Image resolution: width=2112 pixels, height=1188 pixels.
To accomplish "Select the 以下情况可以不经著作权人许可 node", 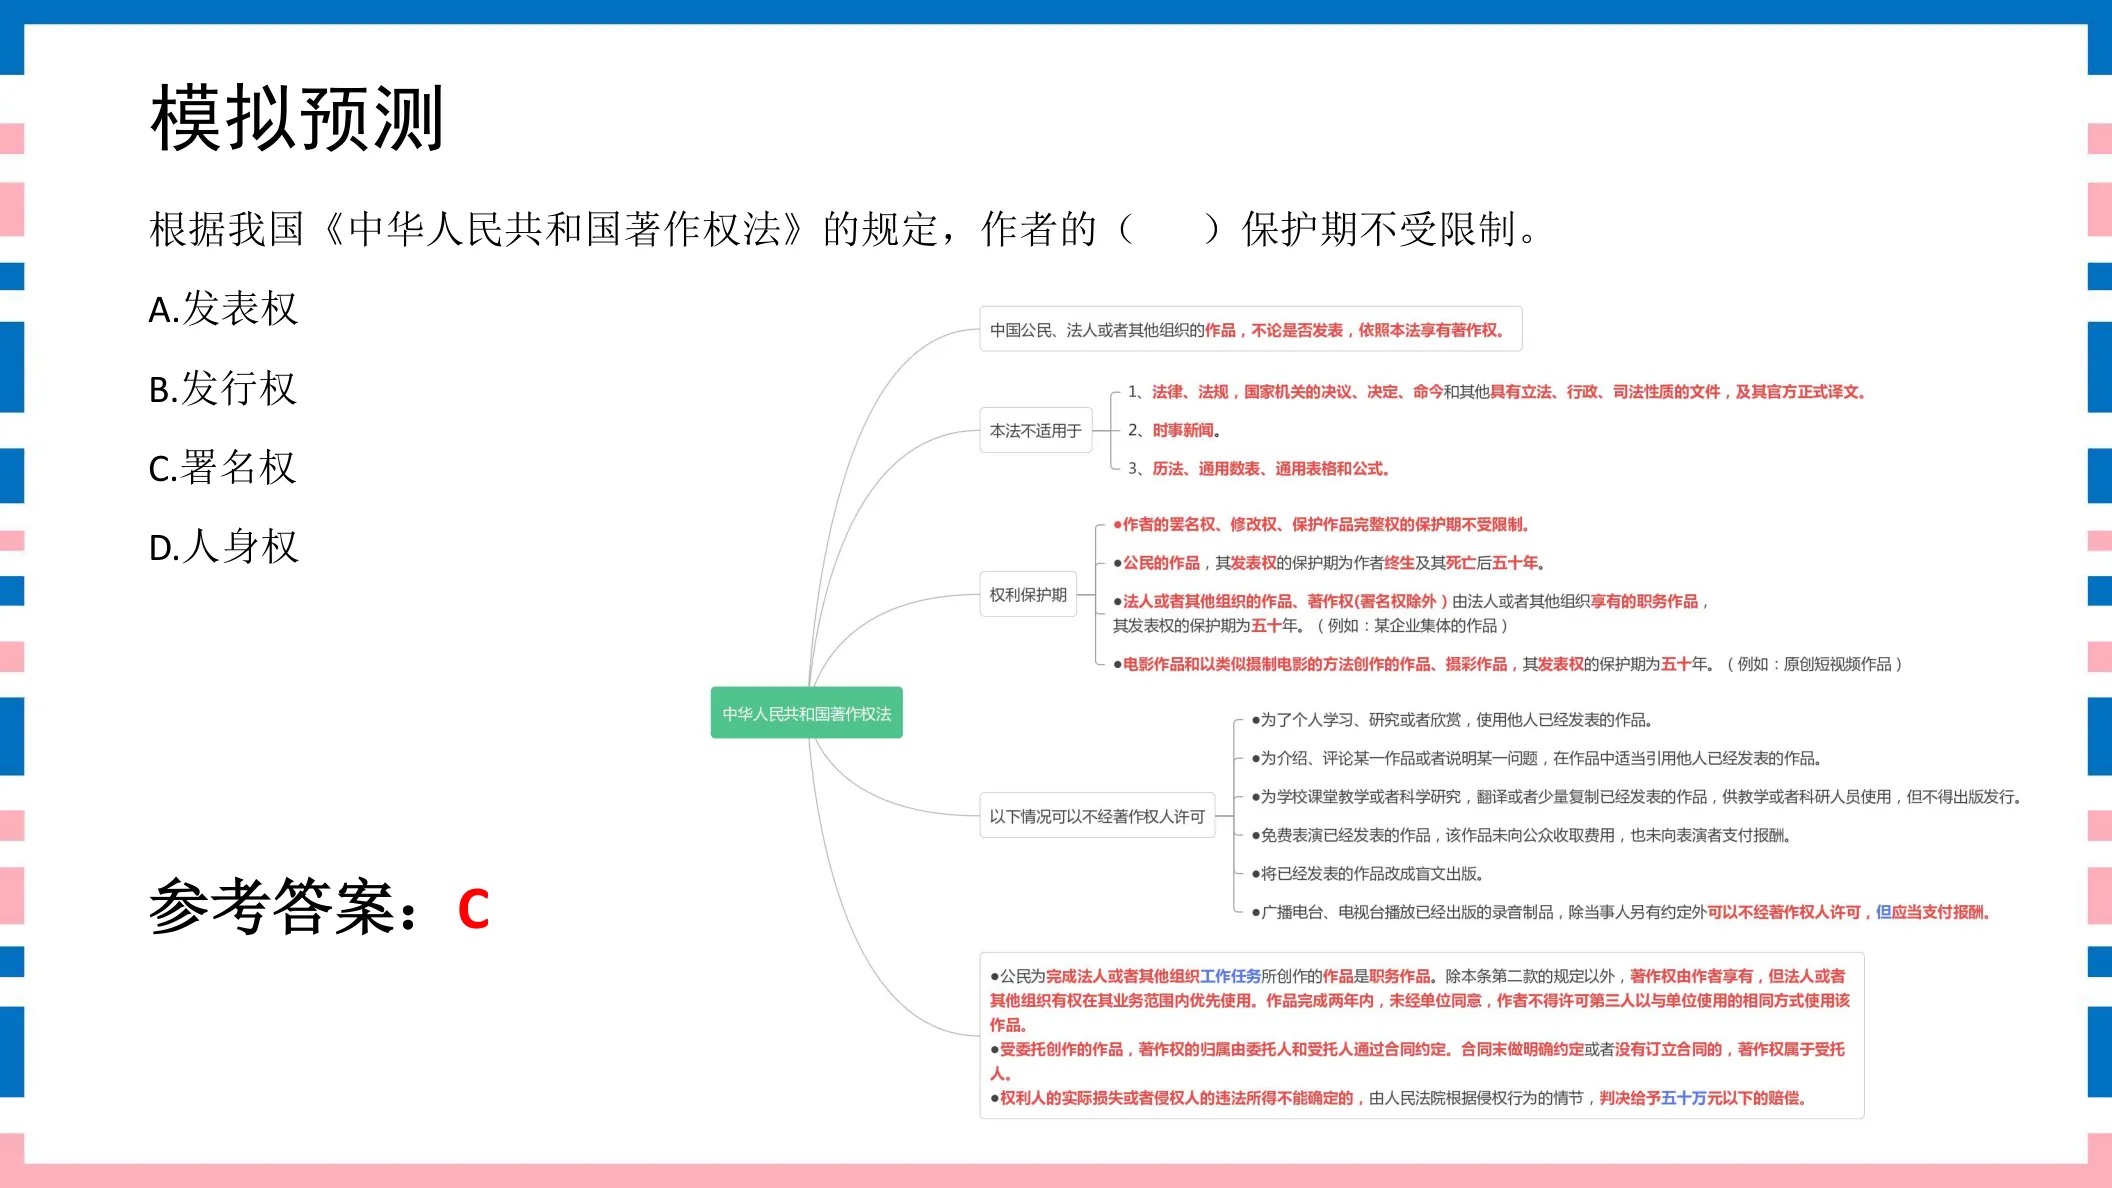I will pos(1097,816).
